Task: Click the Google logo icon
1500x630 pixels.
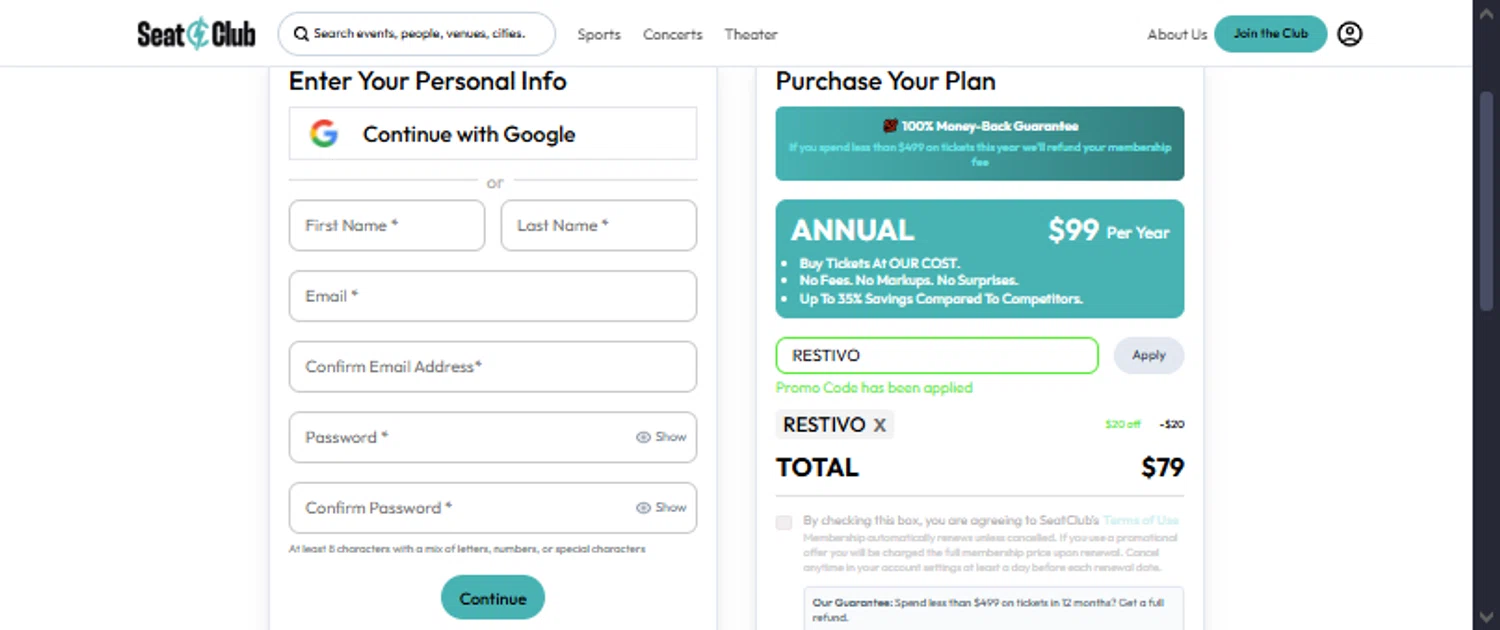Action: (323, 134)
